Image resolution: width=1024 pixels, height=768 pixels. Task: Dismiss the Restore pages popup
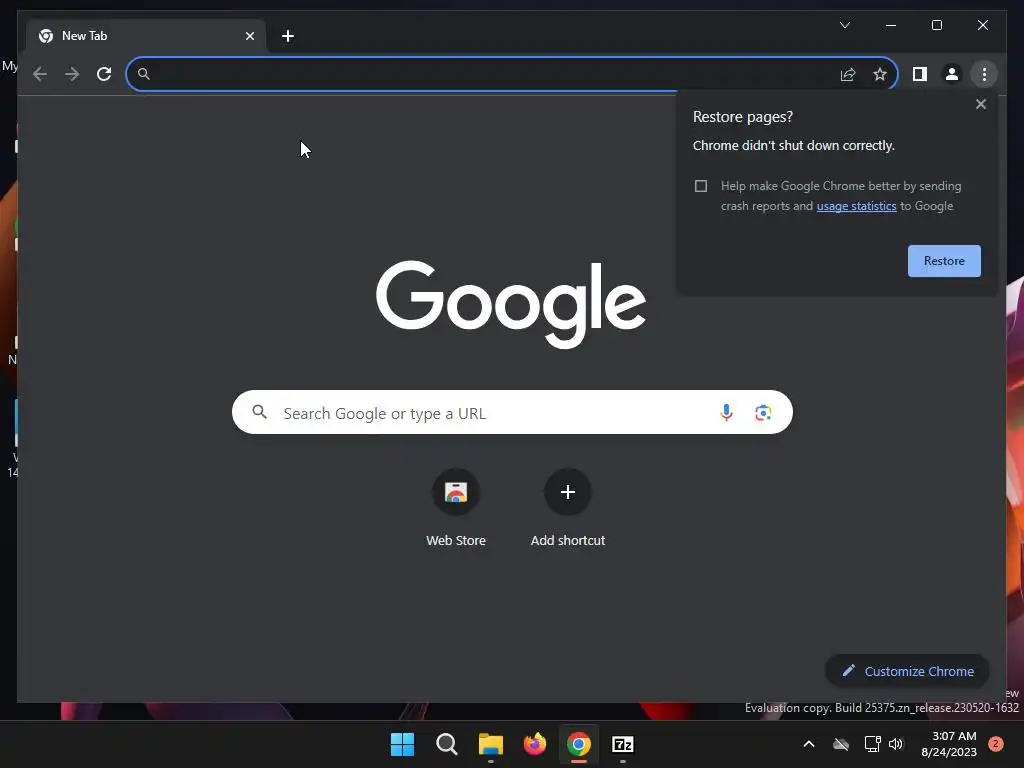(980, 104)
